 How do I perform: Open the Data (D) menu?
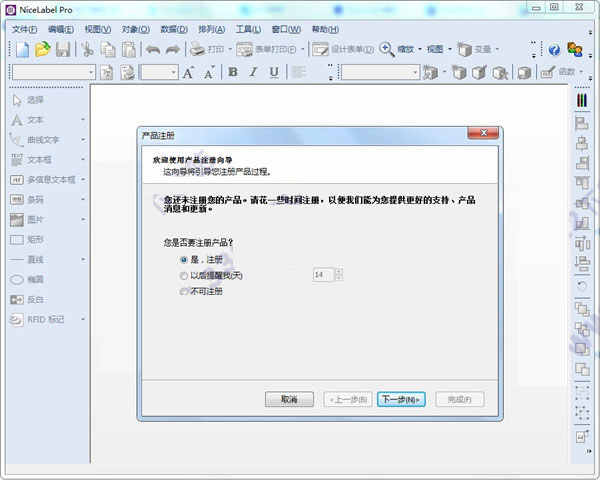click(x=174, y=29)
